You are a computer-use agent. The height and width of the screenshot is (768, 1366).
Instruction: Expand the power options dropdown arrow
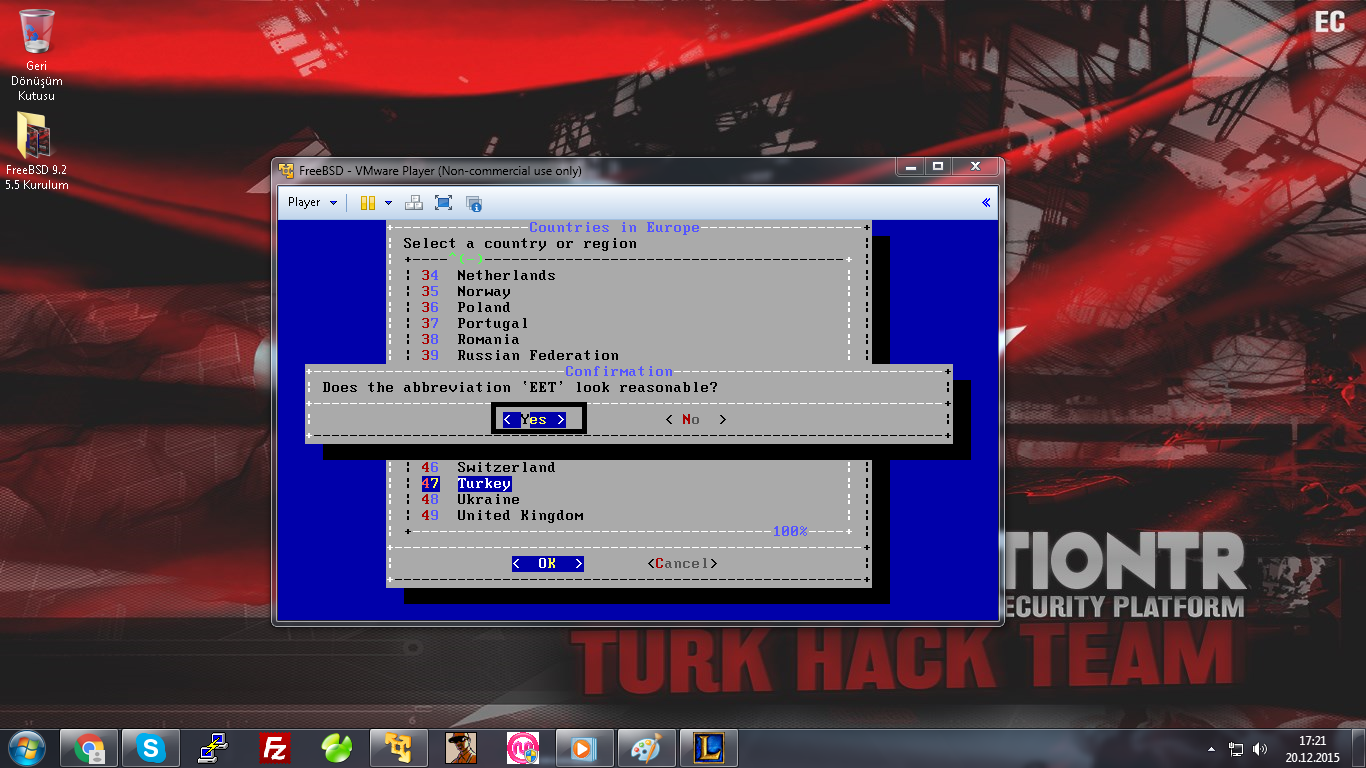coord(388,203)
